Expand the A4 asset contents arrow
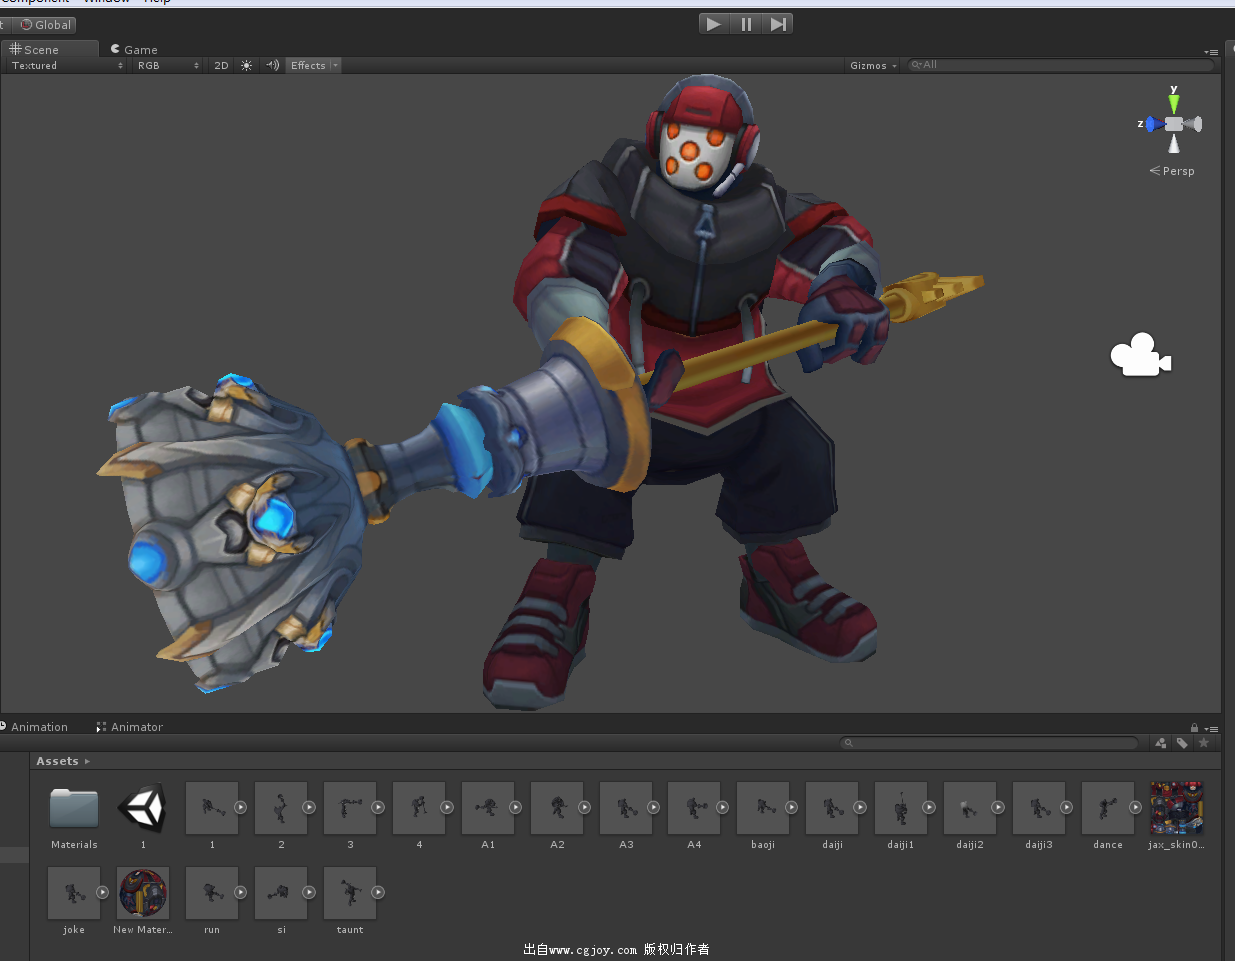The height and width of the screenshot is (961, 1235). coord(722,807)
